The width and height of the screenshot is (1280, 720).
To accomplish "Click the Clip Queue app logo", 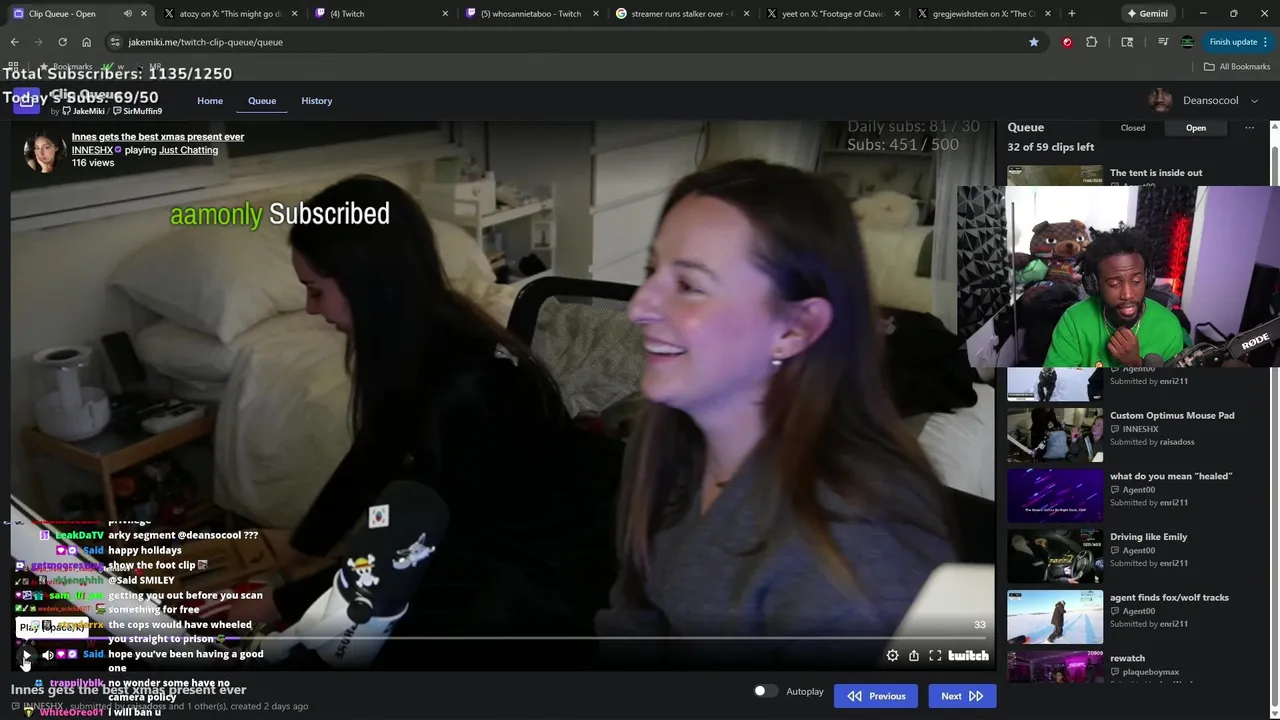I will pyautogui.click(x=27, y=101).
